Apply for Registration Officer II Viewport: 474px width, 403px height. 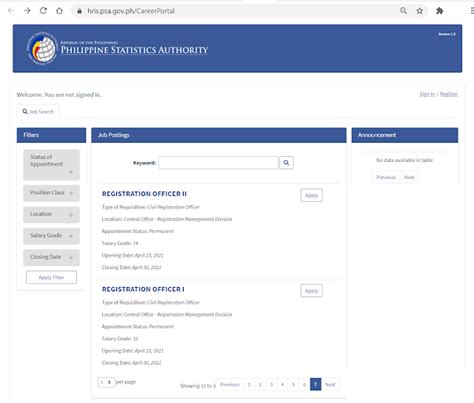311,195
